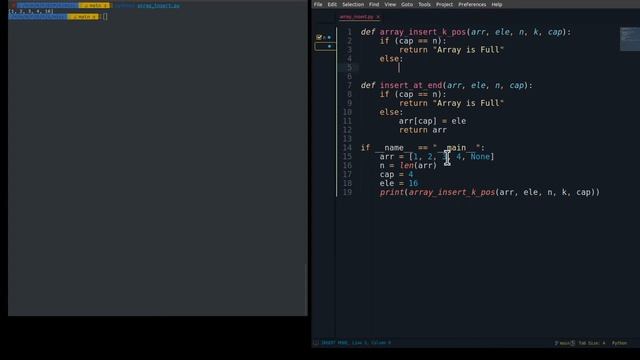Click the minimap code preview
The image size is (640, 360).
pyautogui.click(x=629, y=39)
